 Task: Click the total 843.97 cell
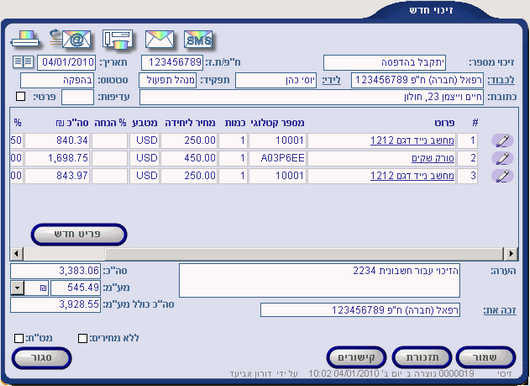tap(57, 176)
